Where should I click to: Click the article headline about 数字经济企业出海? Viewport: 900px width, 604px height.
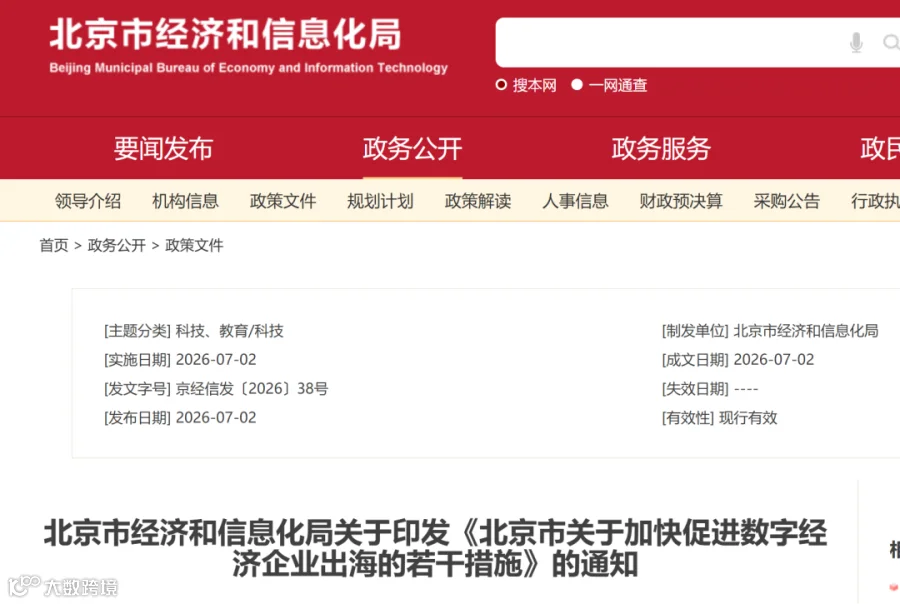(435, 548)
